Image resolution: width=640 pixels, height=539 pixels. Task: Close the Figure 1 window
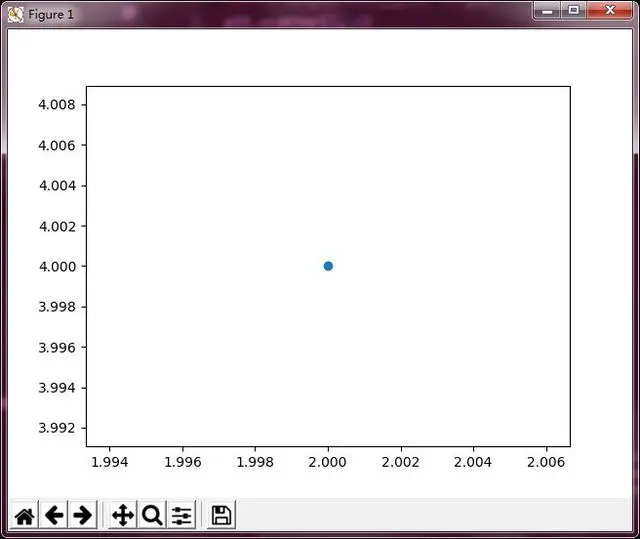(610, 11)
